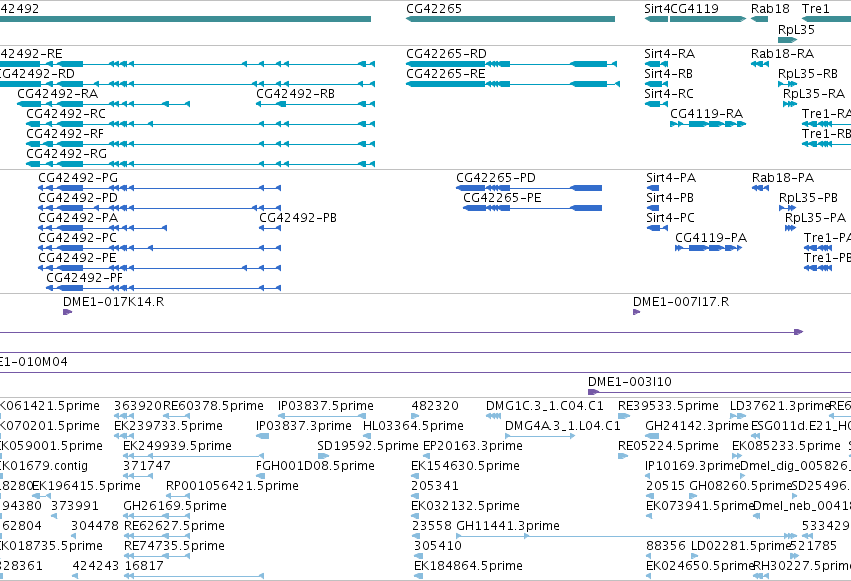Click the CG42492-PE protein label
Screen dimensions: 851x581
click(x=77, y=258)
